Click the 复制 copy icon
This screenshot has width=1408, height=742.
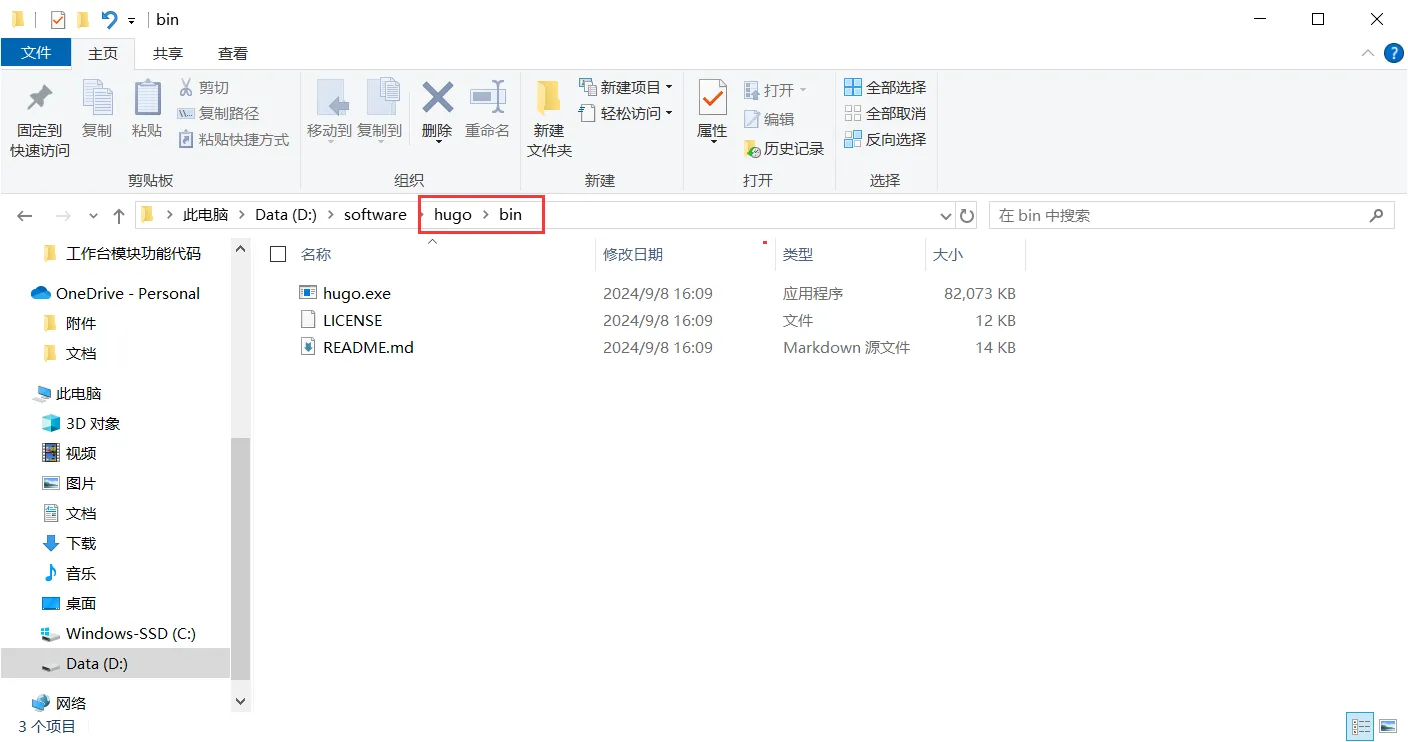pos(97,98)
